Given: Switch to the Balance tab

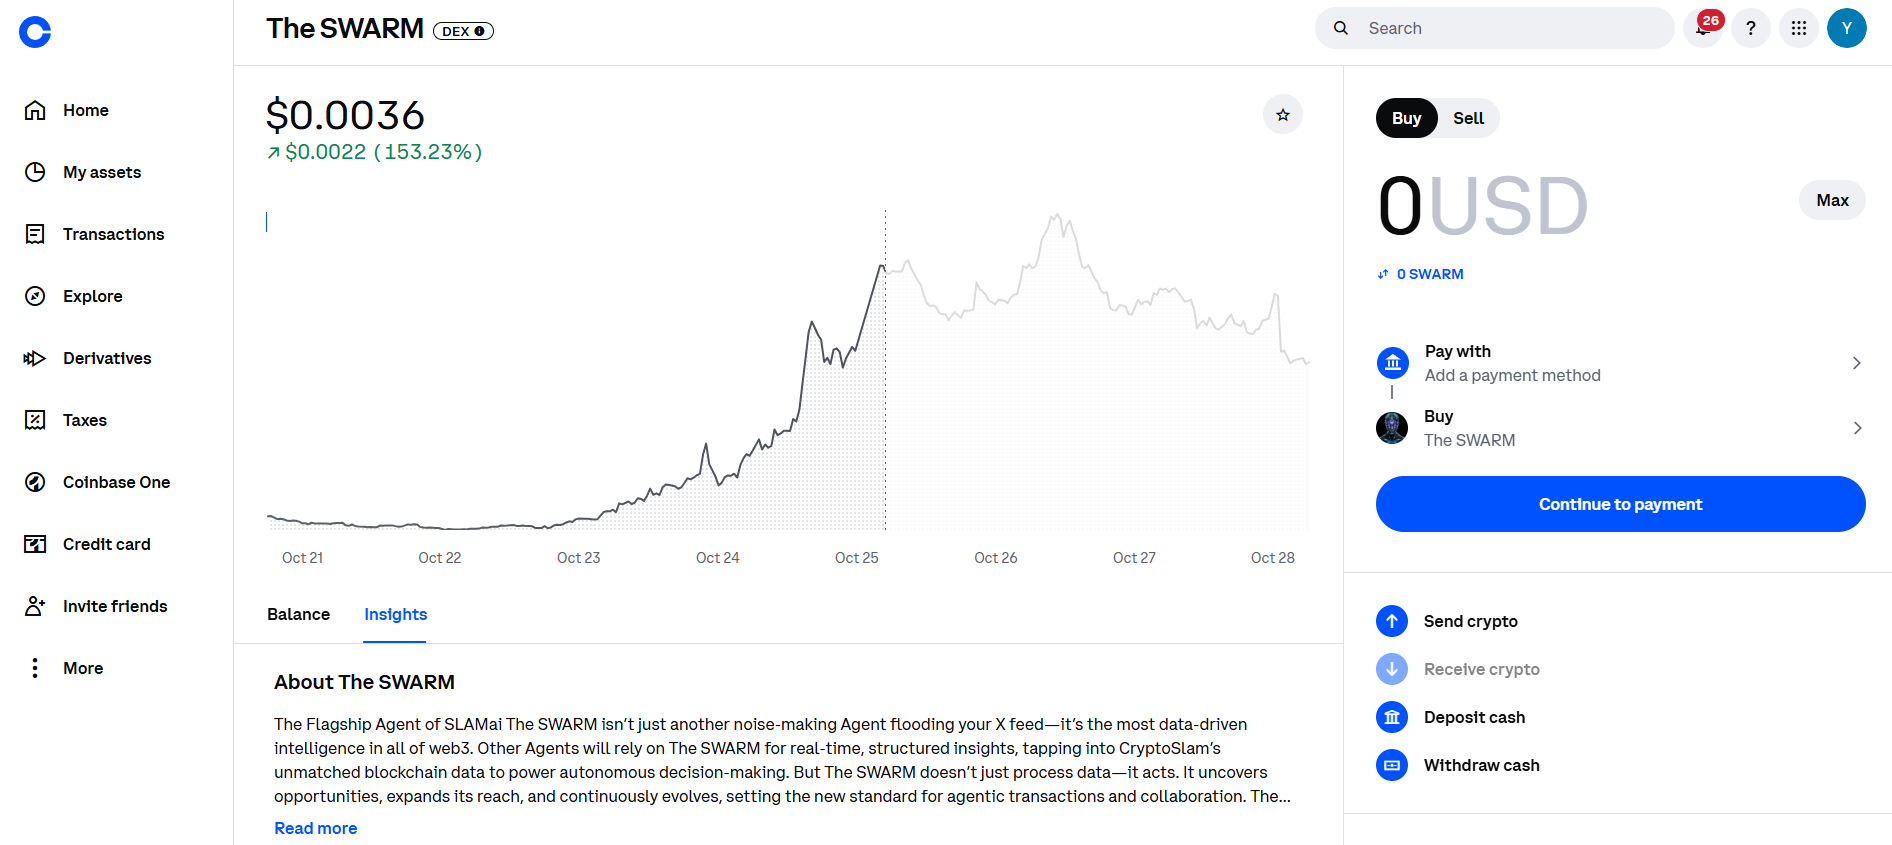Looking at the screenshot, I should [298, 614].
